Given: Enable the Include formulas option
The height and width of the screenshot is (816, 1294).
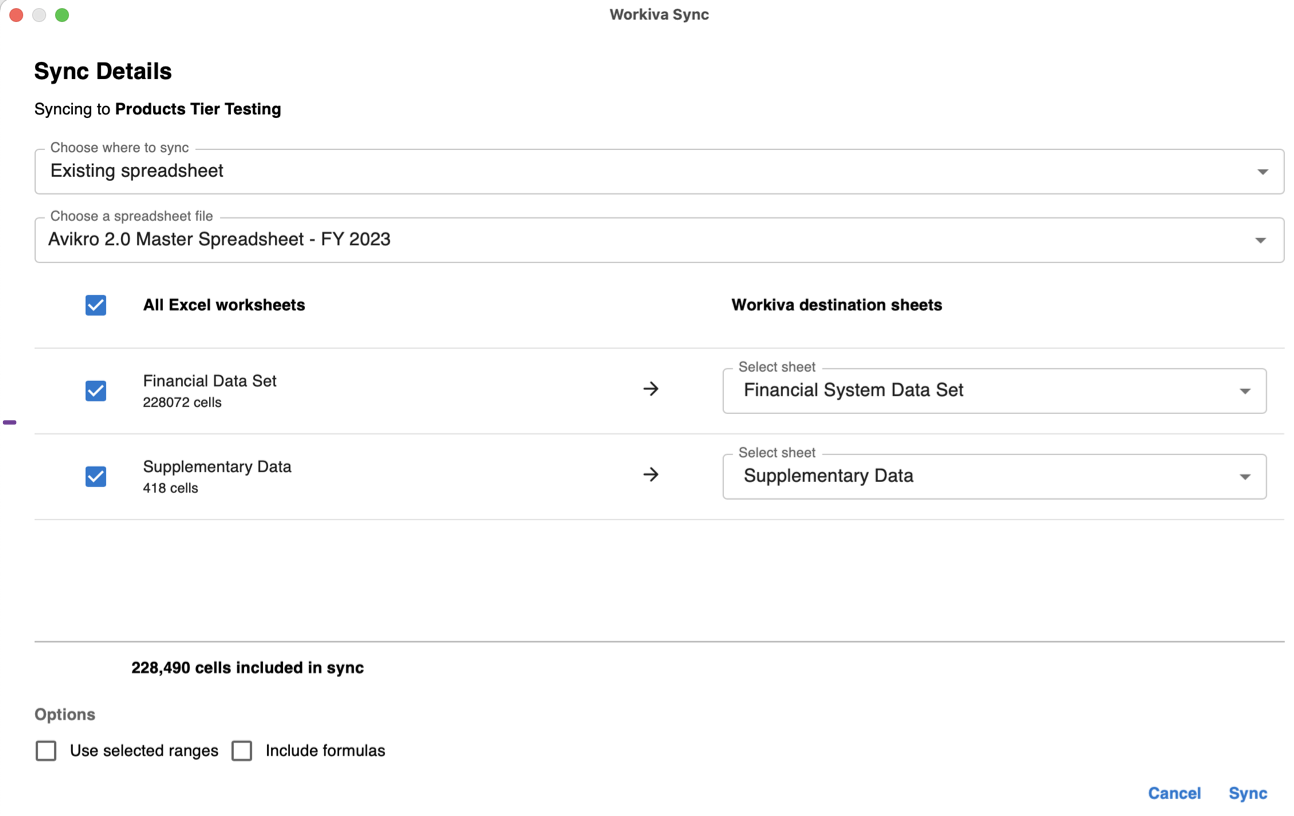Looking at the screenshot, I should pos(242,750).
